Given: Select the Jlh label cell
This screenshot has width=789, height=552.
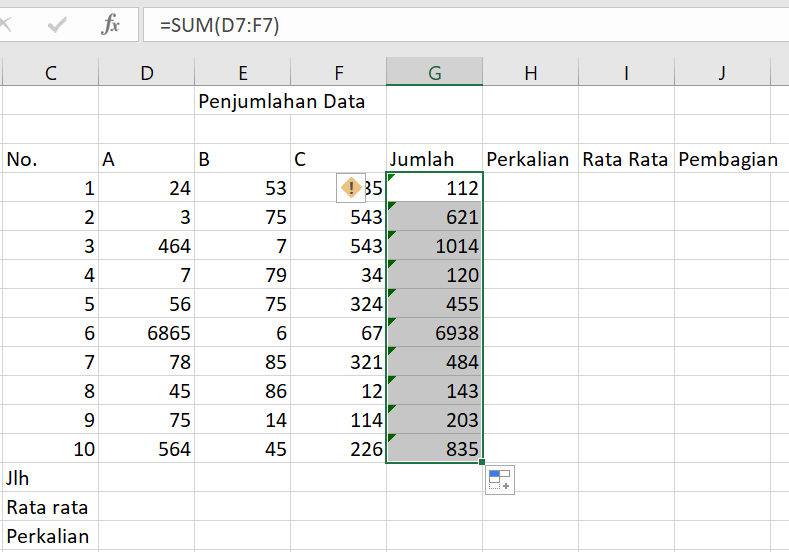Looking at the screenshot, I should pos(50,478).
